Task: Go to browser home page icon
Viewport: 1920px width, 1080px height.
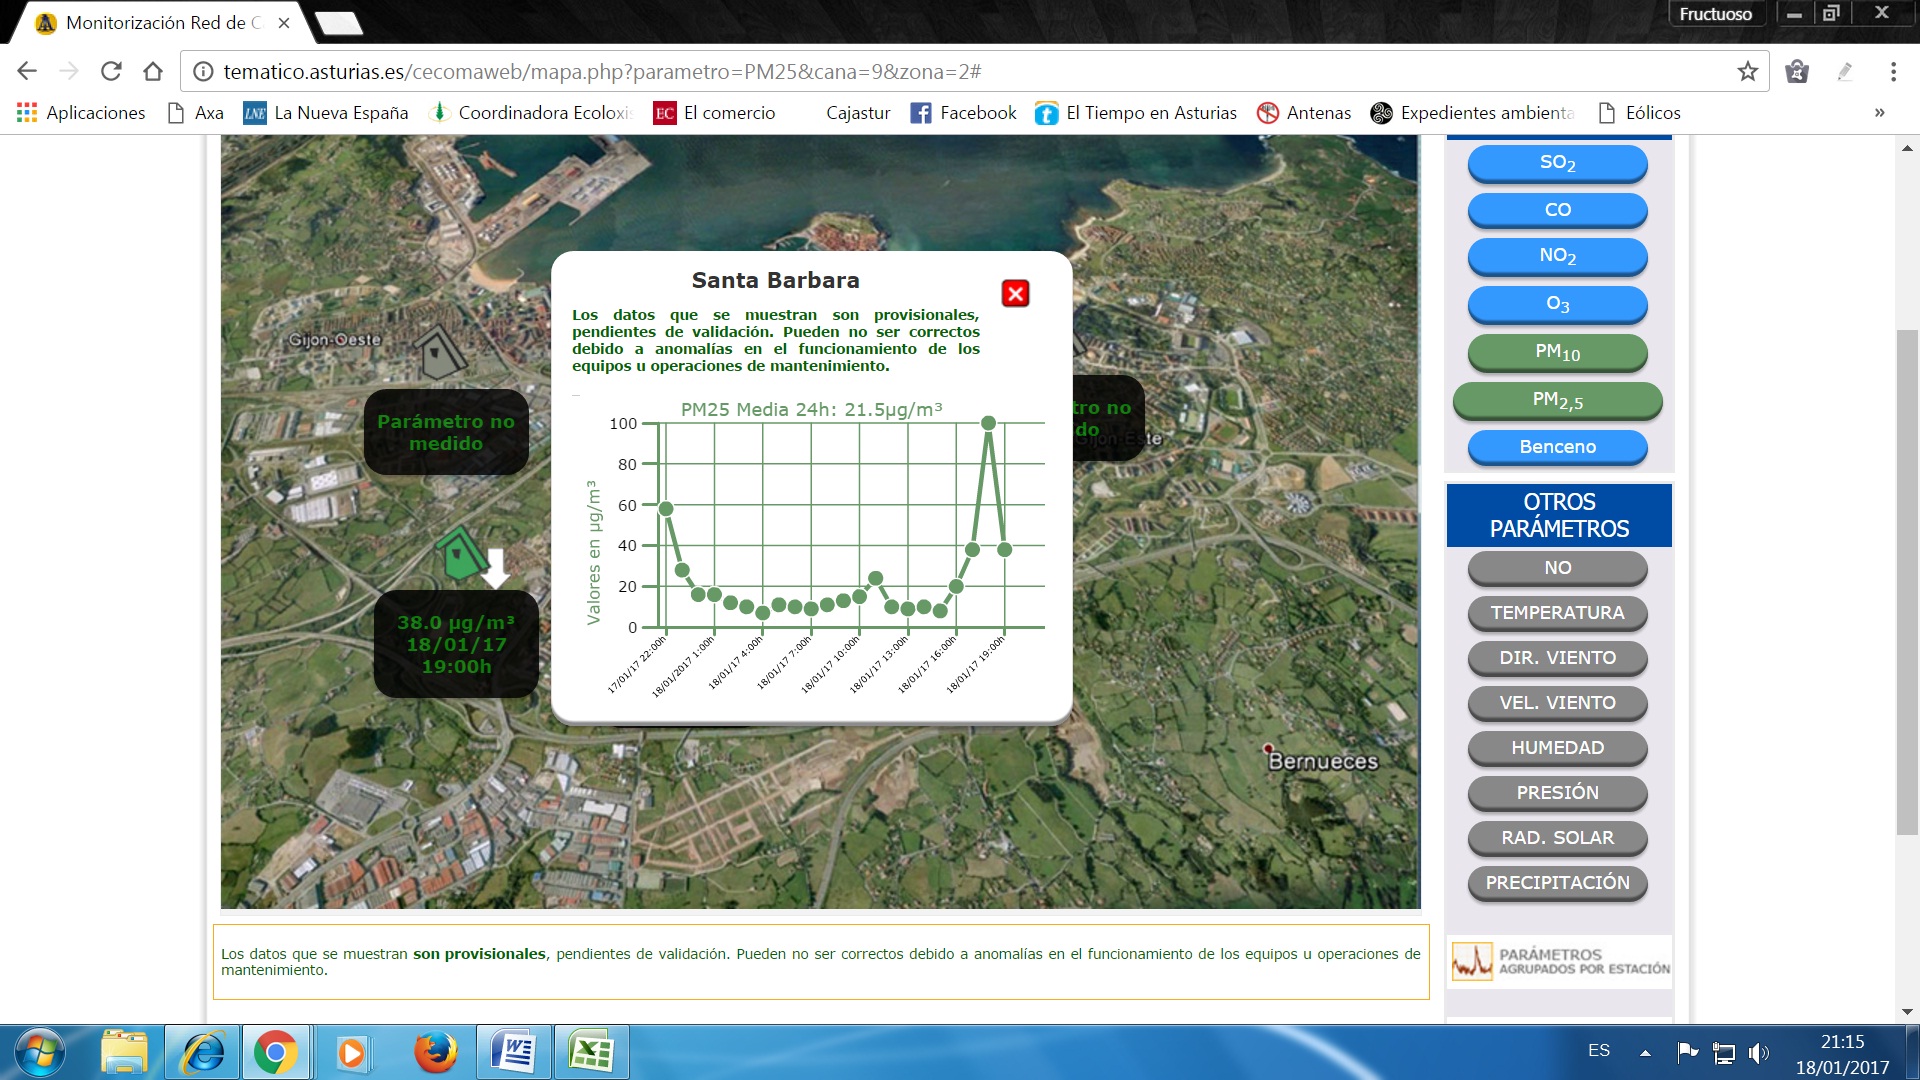Action: coord(153,72)
